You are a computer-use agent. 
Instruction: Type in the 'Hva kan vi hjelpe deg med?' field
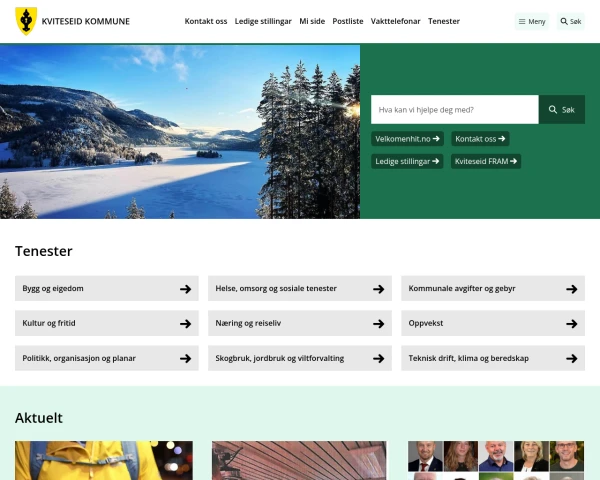454,110
